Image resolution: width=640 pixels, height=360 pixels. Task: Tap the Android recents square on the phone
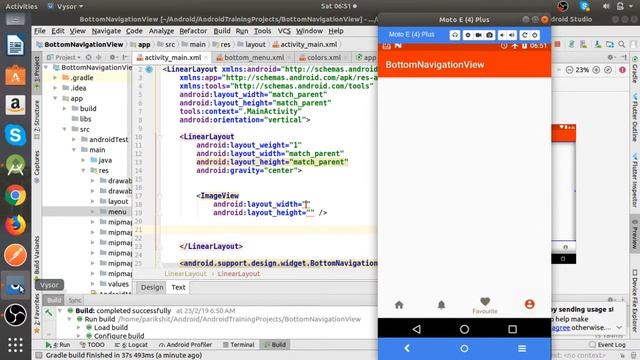[x=512, y=329]
